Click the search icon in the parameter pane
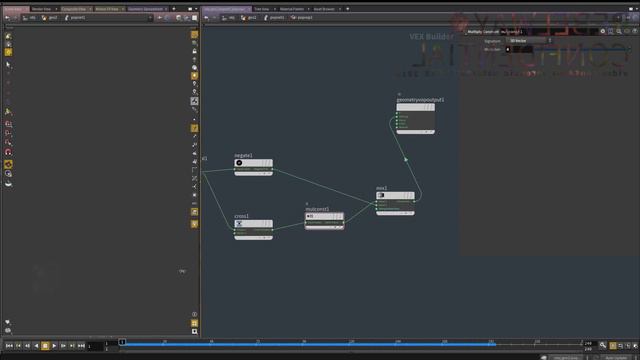 tap(619, 31)
